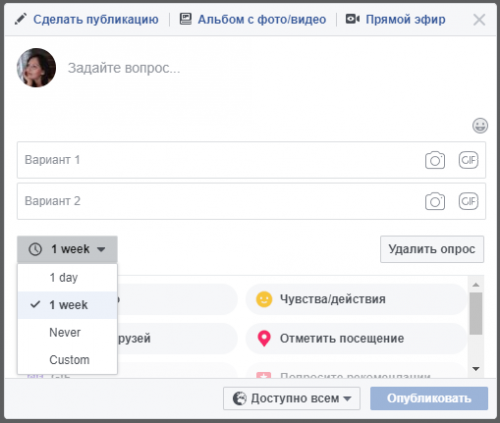Click the scroll-down arrow in options list

(x=476, y=369)
